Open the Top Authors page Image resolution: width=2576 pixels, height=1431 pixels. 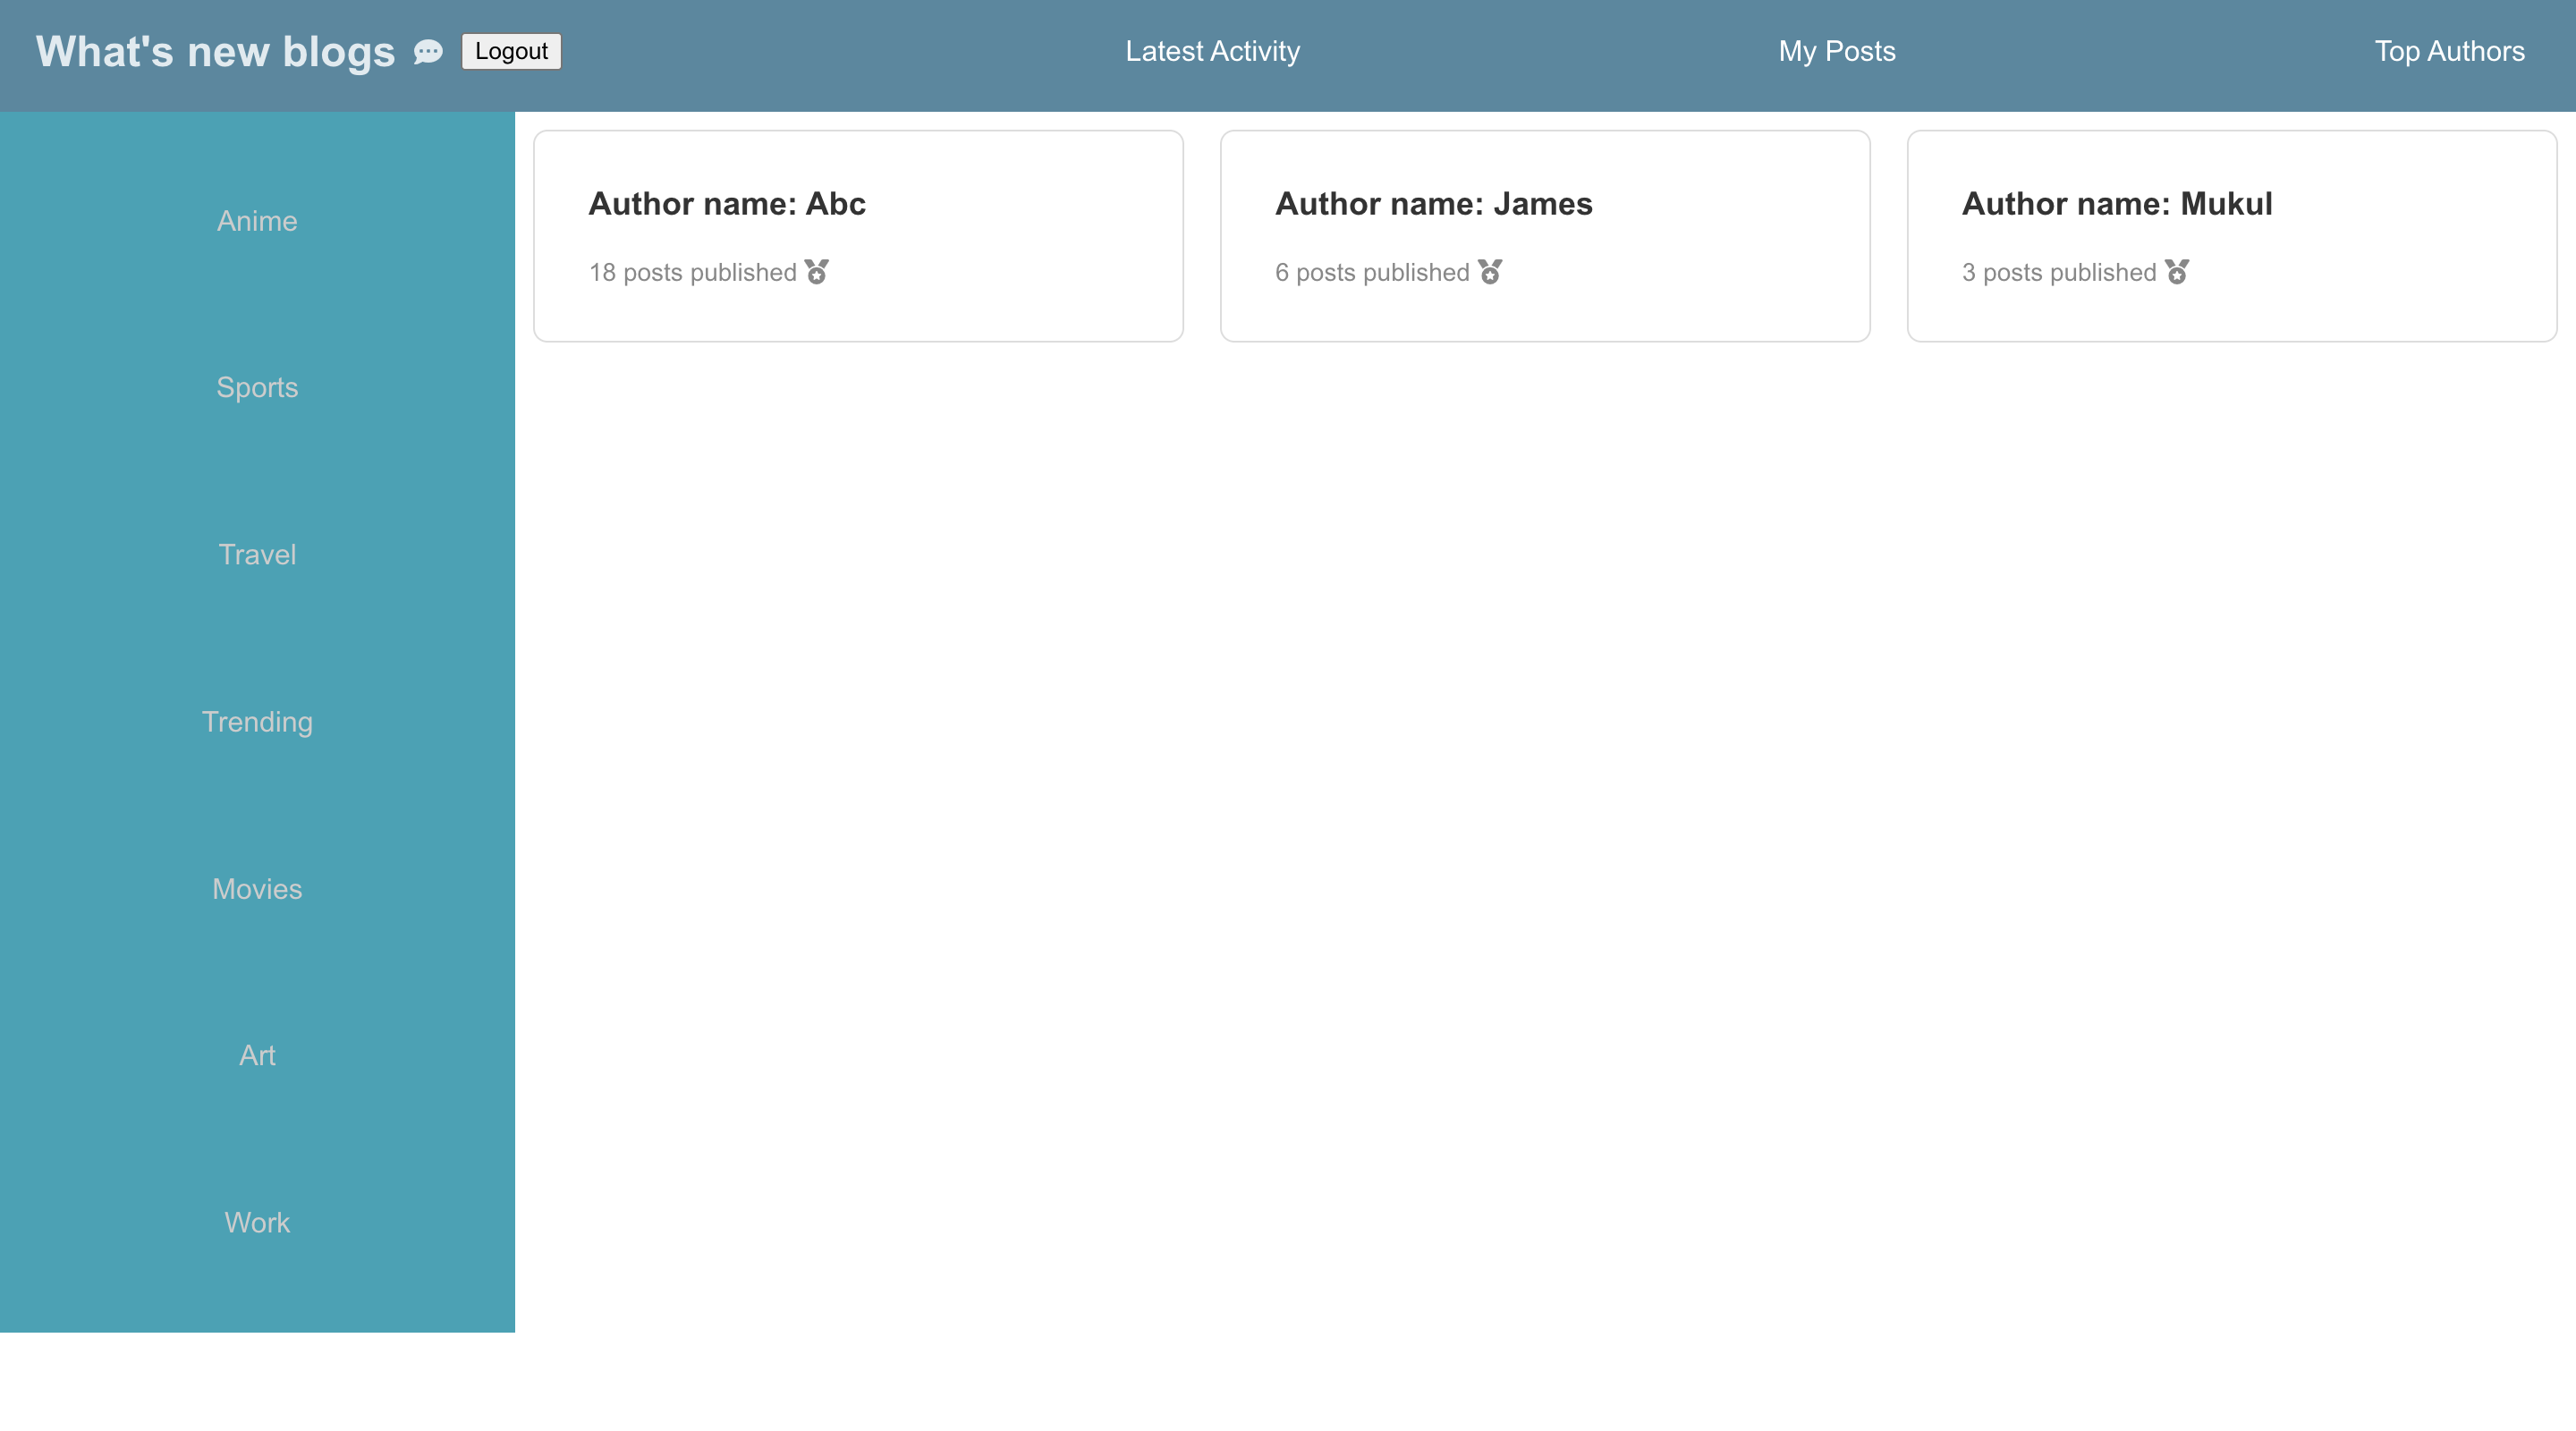2449,51
